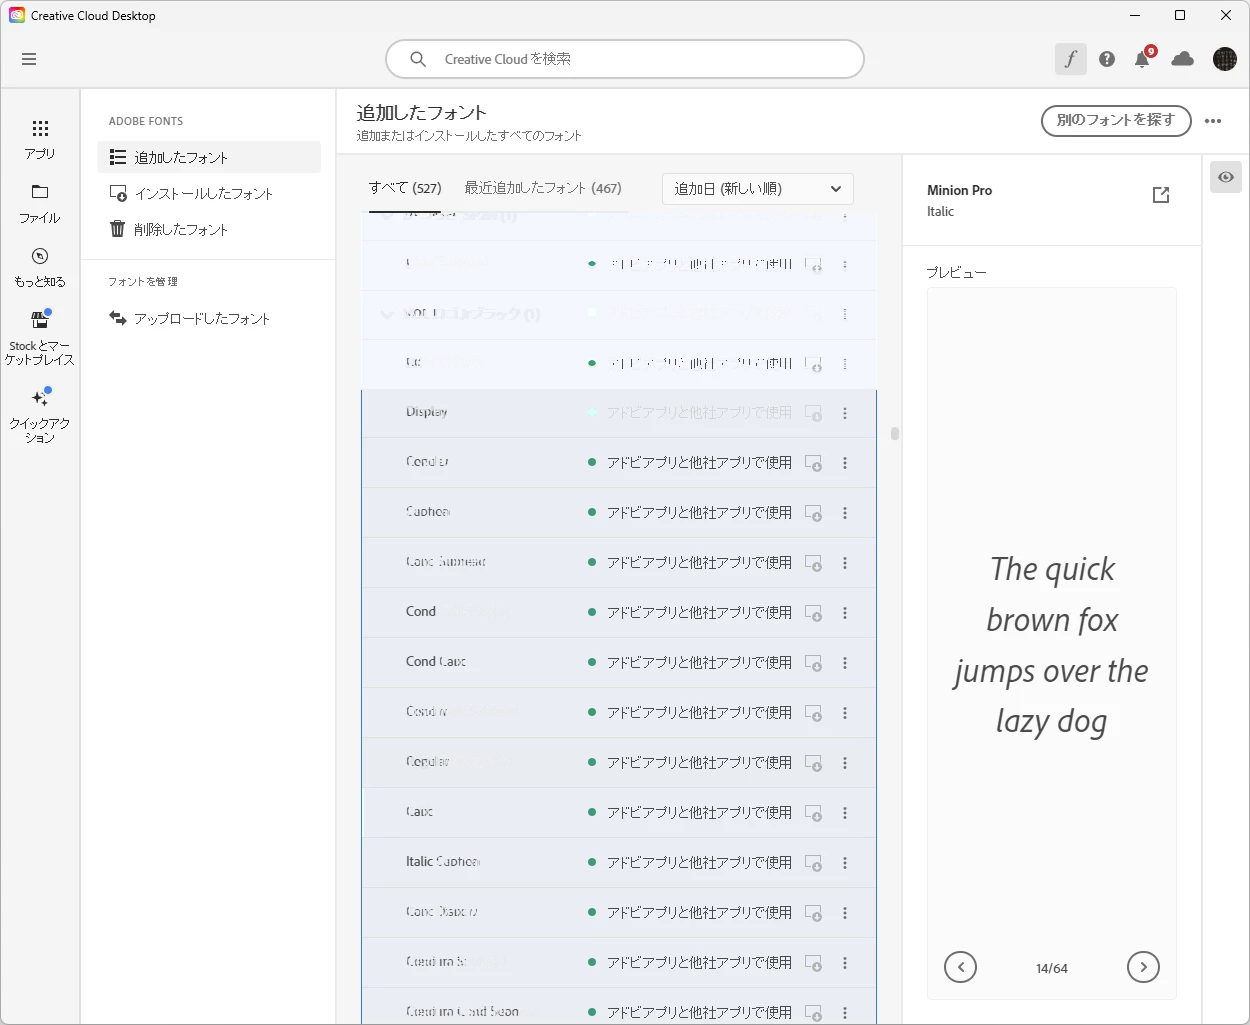The height and width of the screenshot is (1025, 1250).
Task: Switch to the すべて (527) tab
Action: pos(405,188)
